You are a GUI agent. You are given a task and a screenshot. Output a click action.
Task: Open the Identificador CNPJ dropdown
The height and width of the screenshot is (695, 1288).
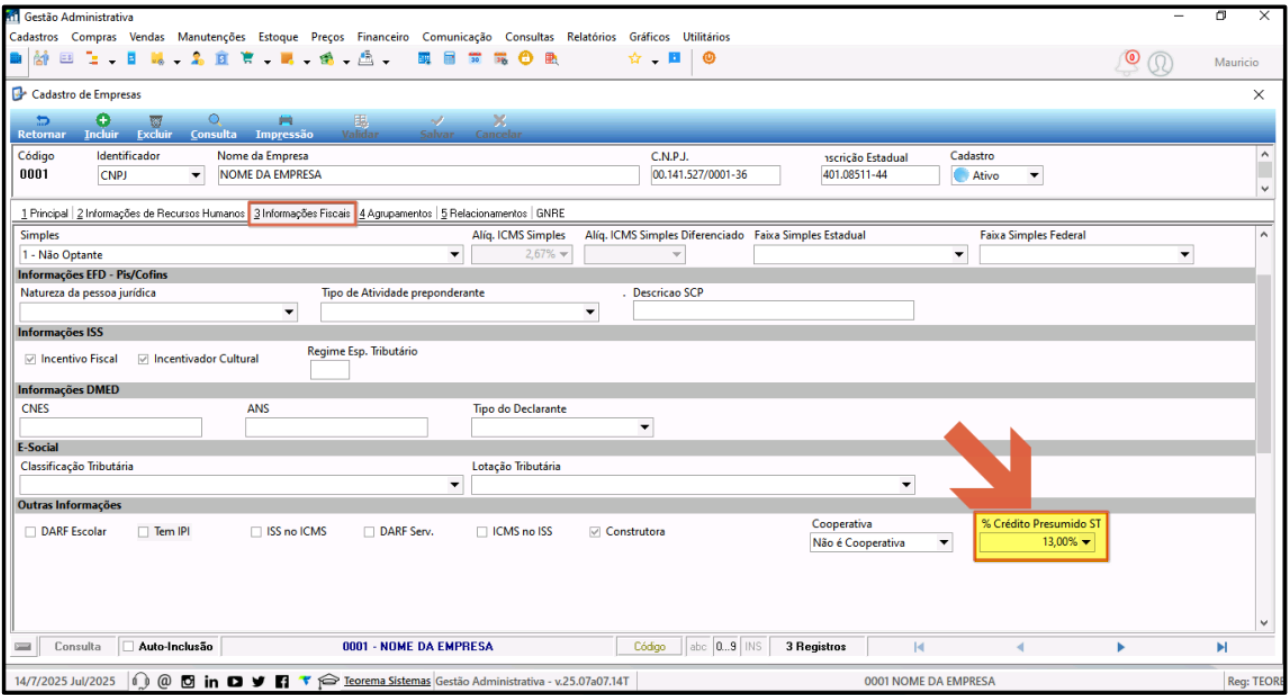click(x=195, y=176)
